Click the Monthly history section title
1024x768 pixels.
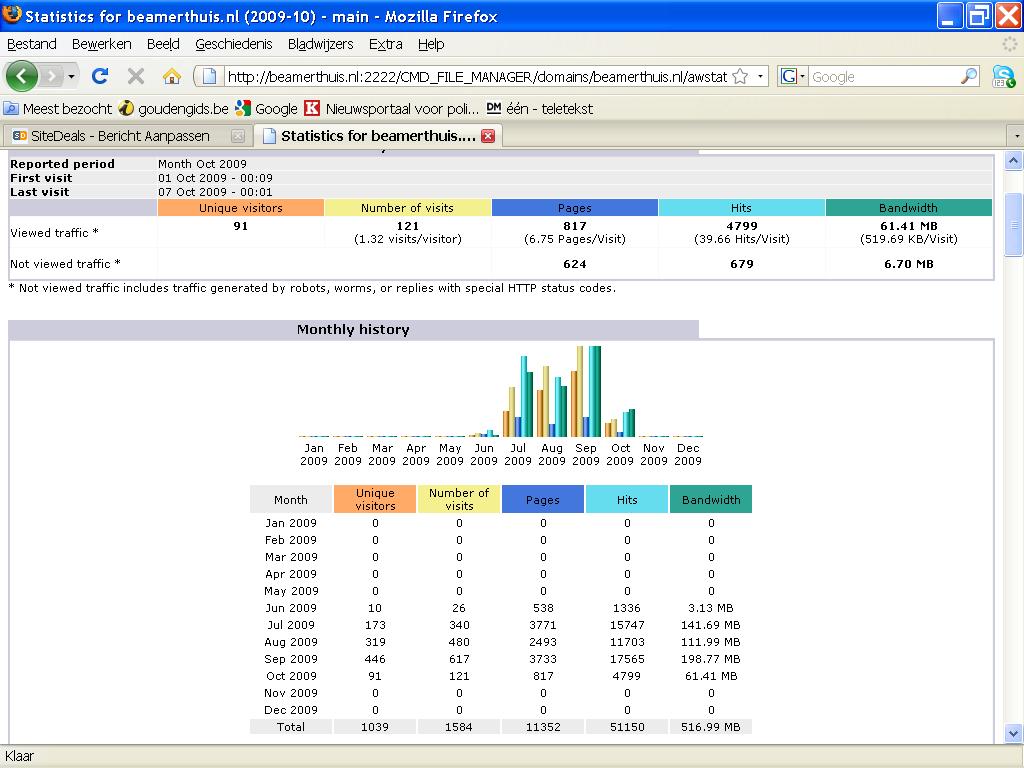353,329
